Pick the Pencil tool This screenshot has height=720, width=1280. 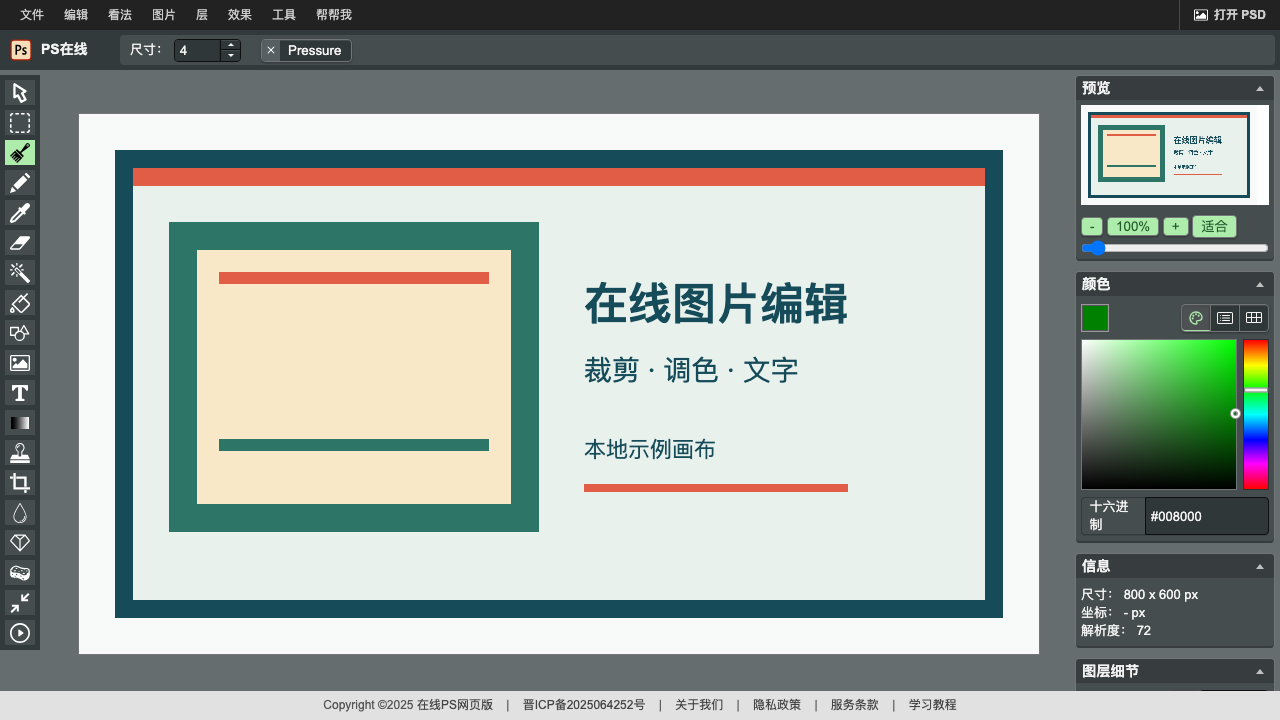pos(20,183)
